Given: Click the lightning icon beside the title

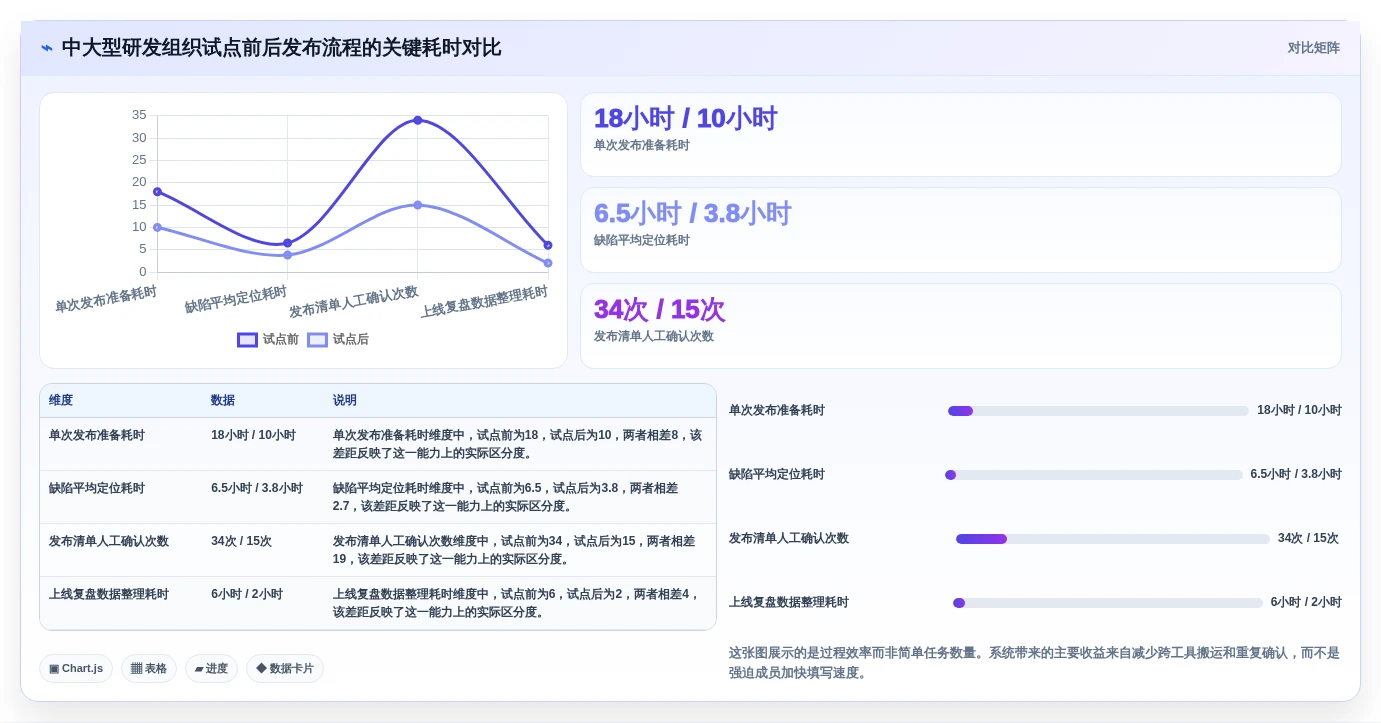Looking at the screenshot, I should point(47,48).
